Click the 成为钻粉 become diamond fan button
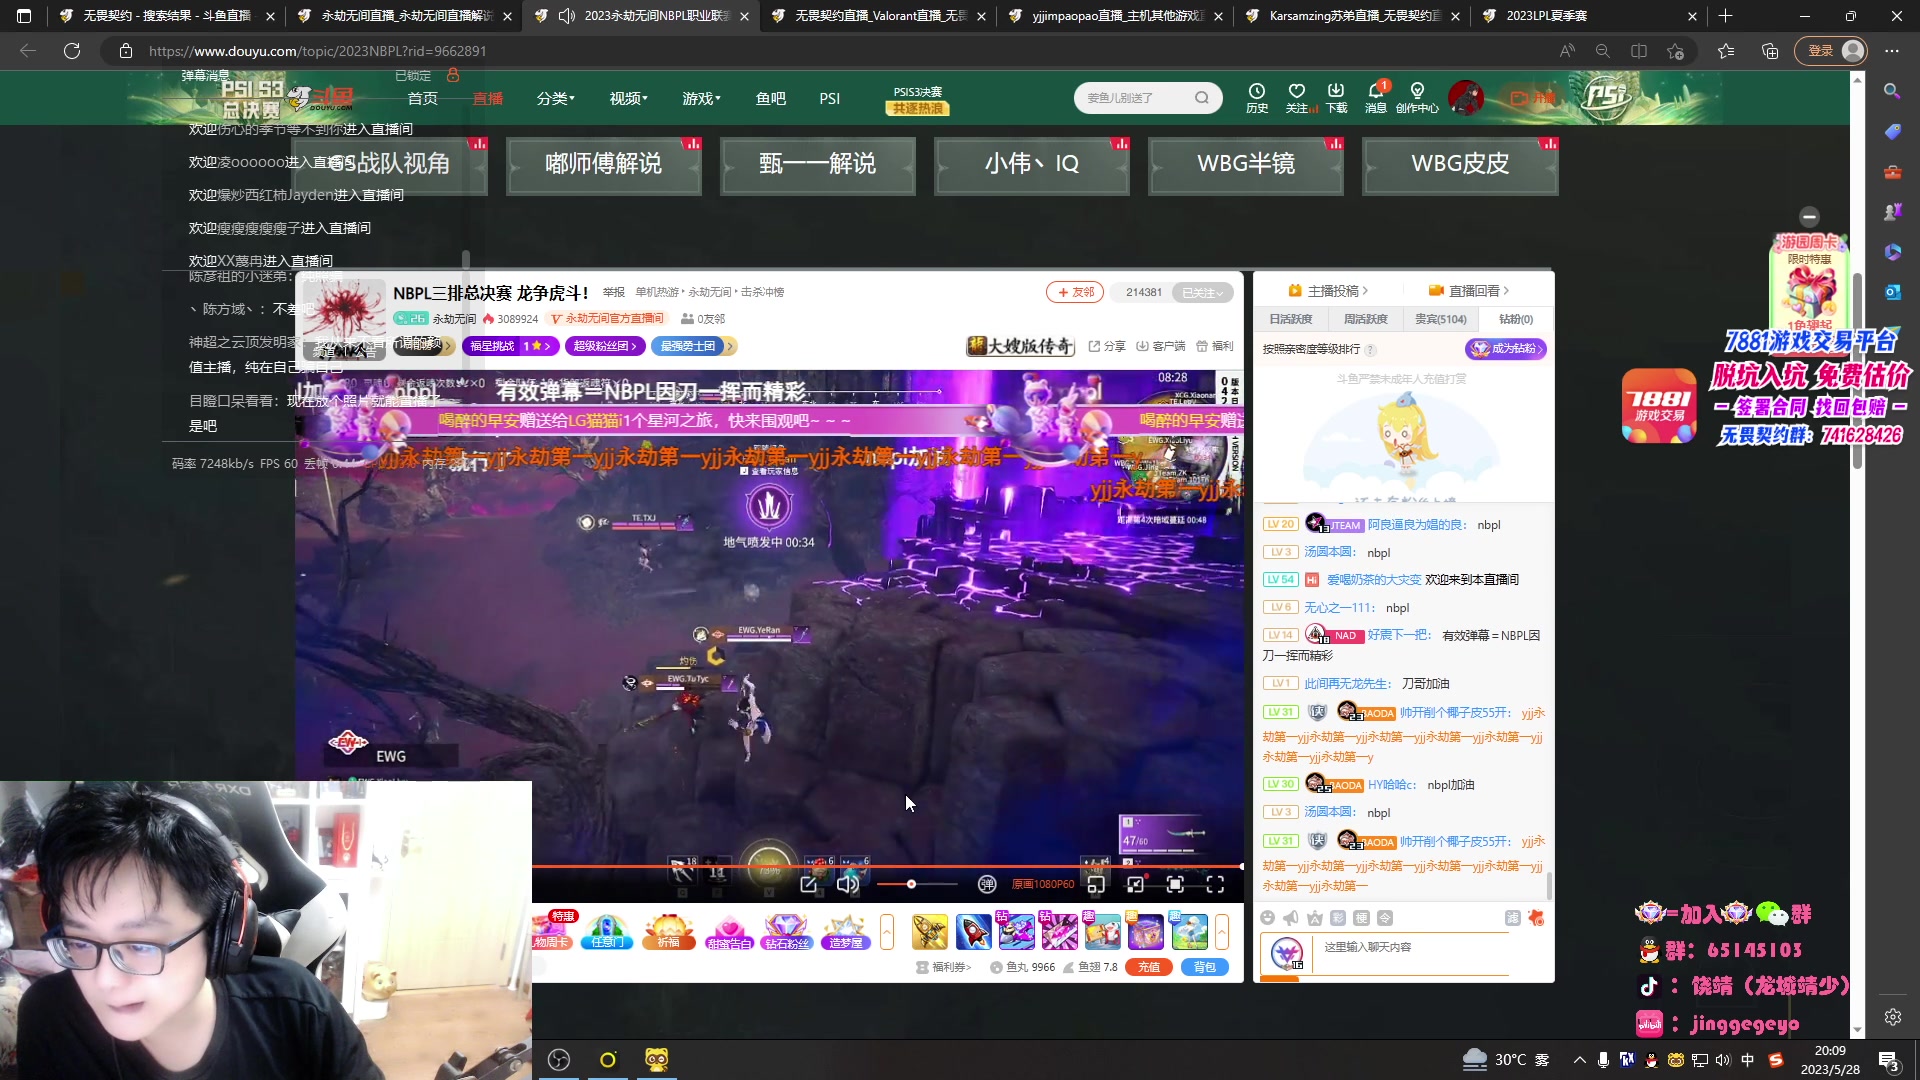The width and height of the screenshot is (1920, 1080). coord(1506,348)
